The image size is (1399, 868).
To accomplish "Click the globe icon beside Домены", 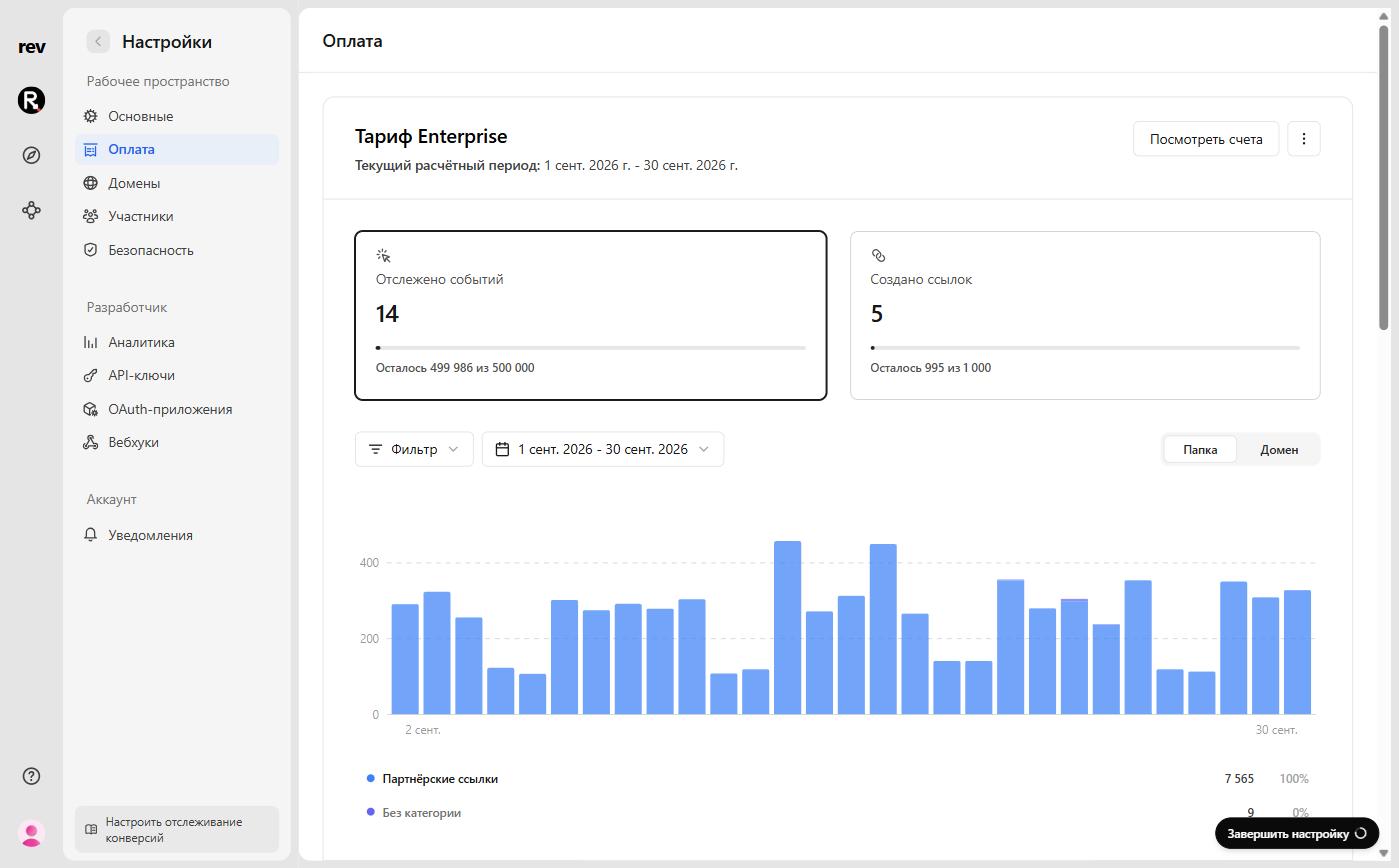I will 91,183.
